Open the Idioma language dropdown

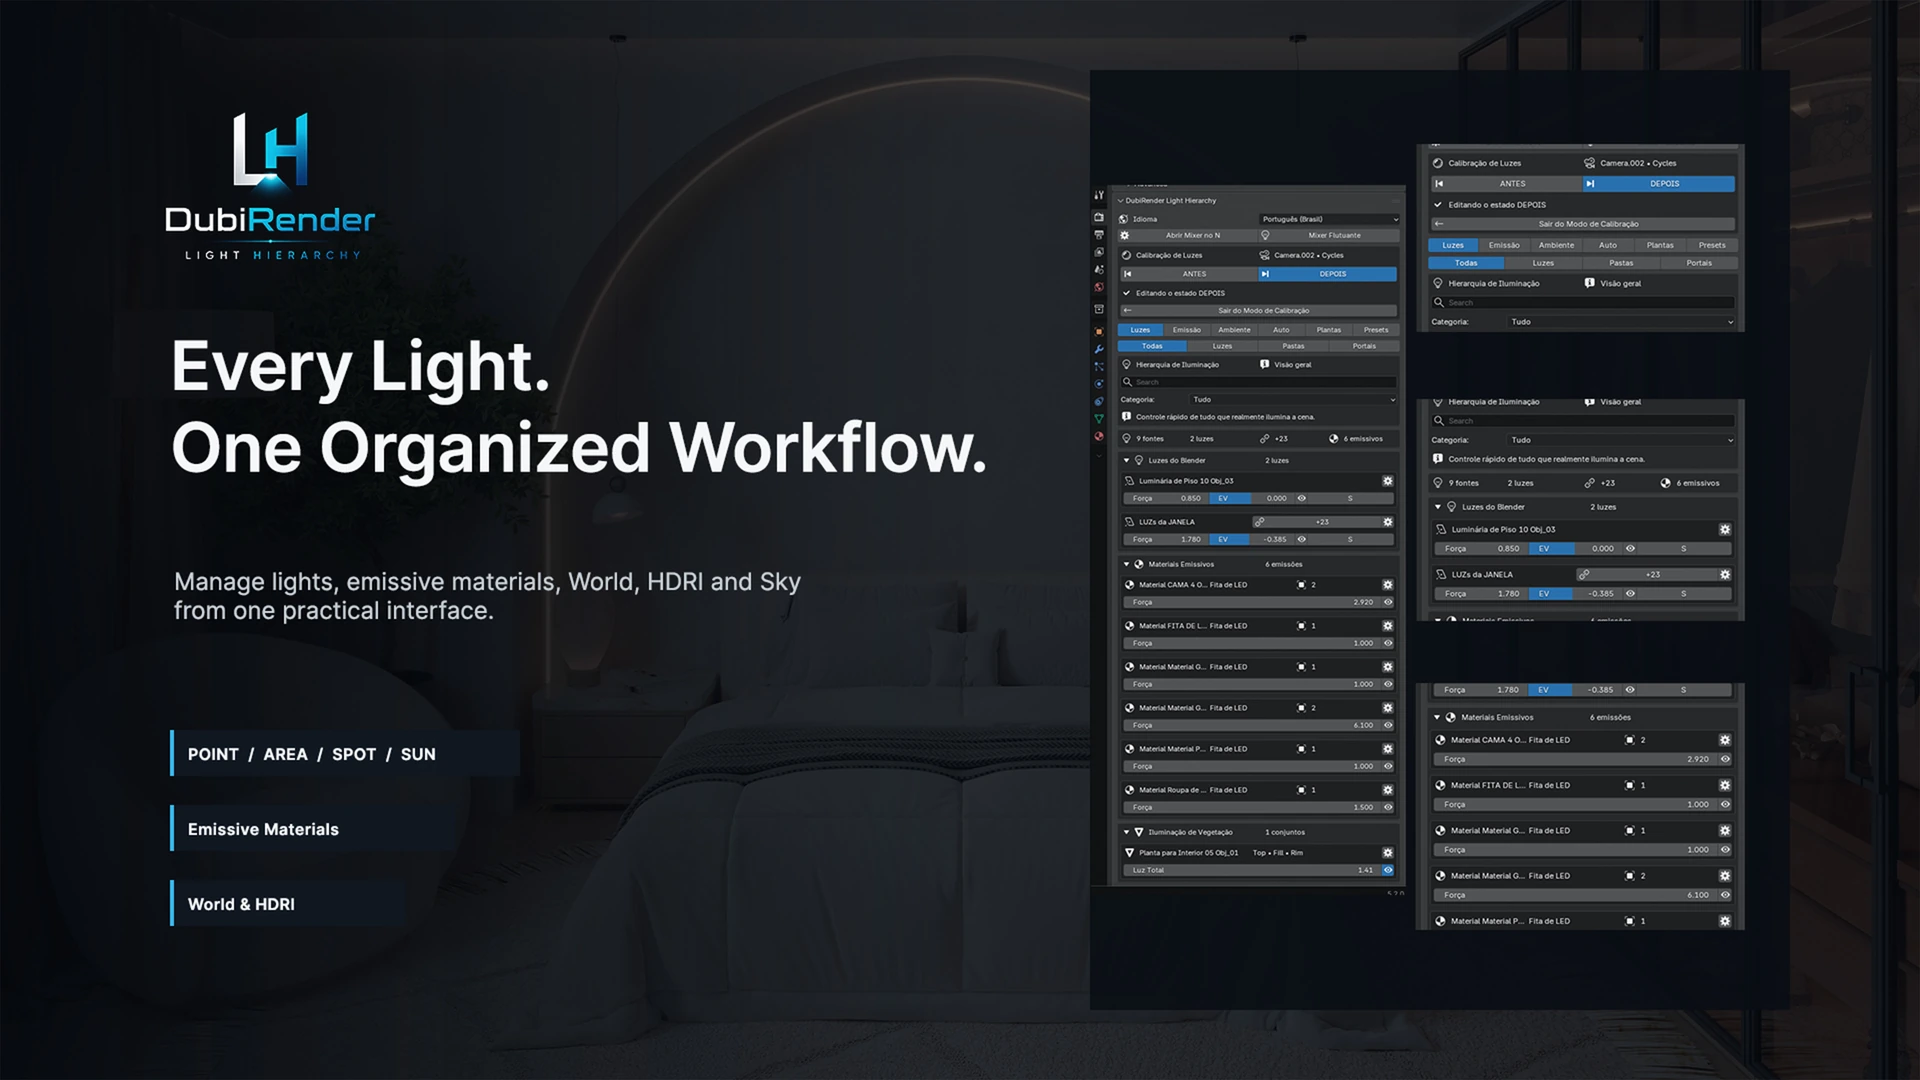click(1329, 219)
